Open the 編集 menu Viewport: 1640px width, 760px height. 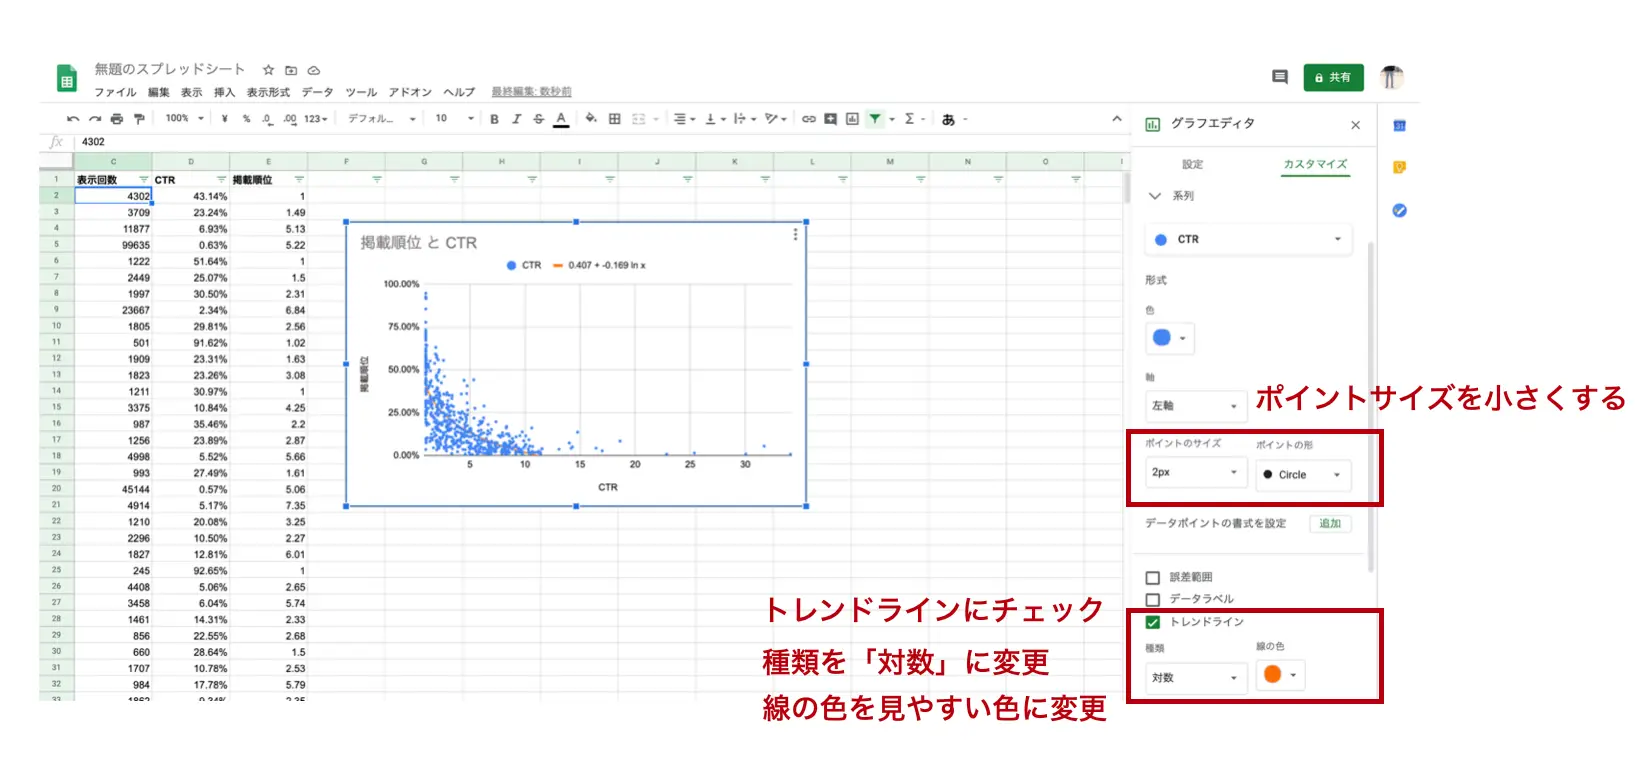[159, 92]
